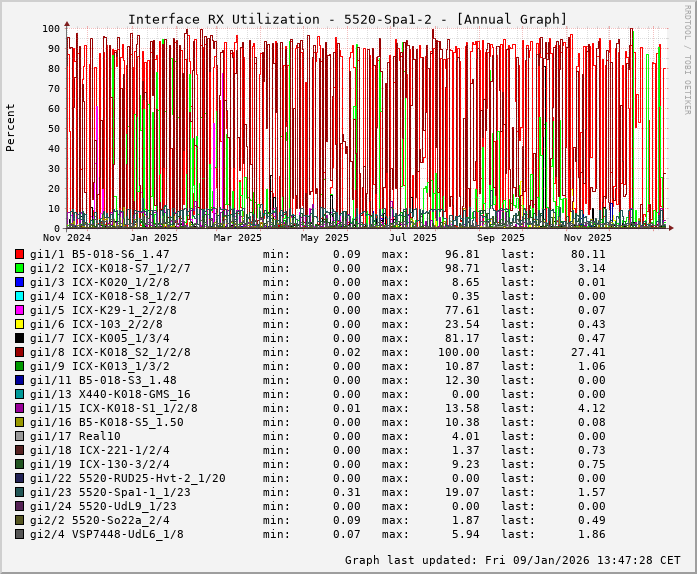Image resolution: width=697 pixels, height=574 pixels.
Task: Click the Jul 2025 x-axis label
Action: 412,238
